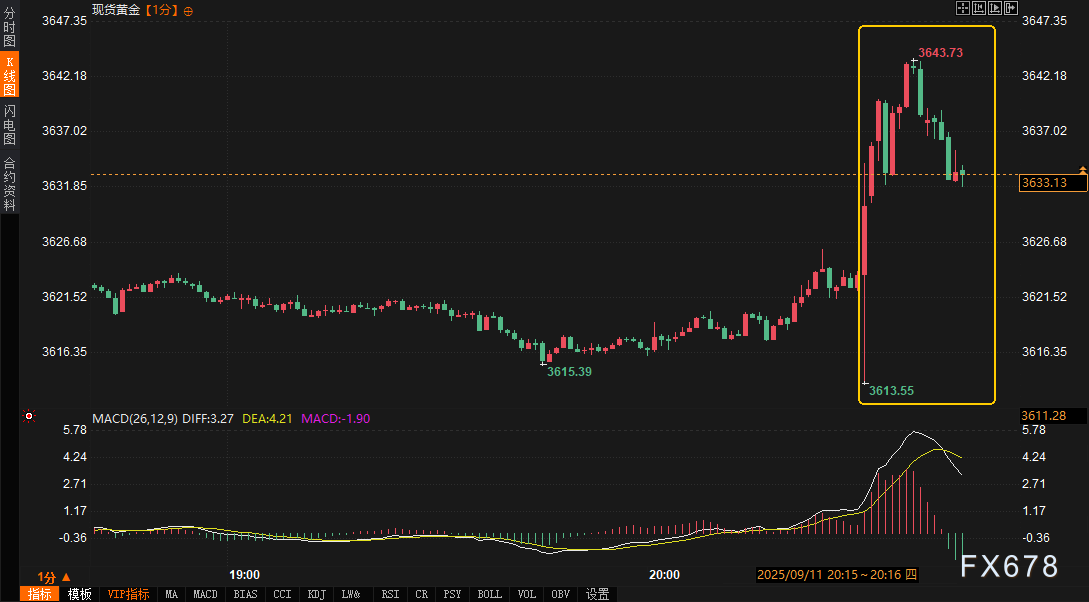Open VIP指标 indicators
The height and width of the screenshot is (602, 1089).
point(128,594)
